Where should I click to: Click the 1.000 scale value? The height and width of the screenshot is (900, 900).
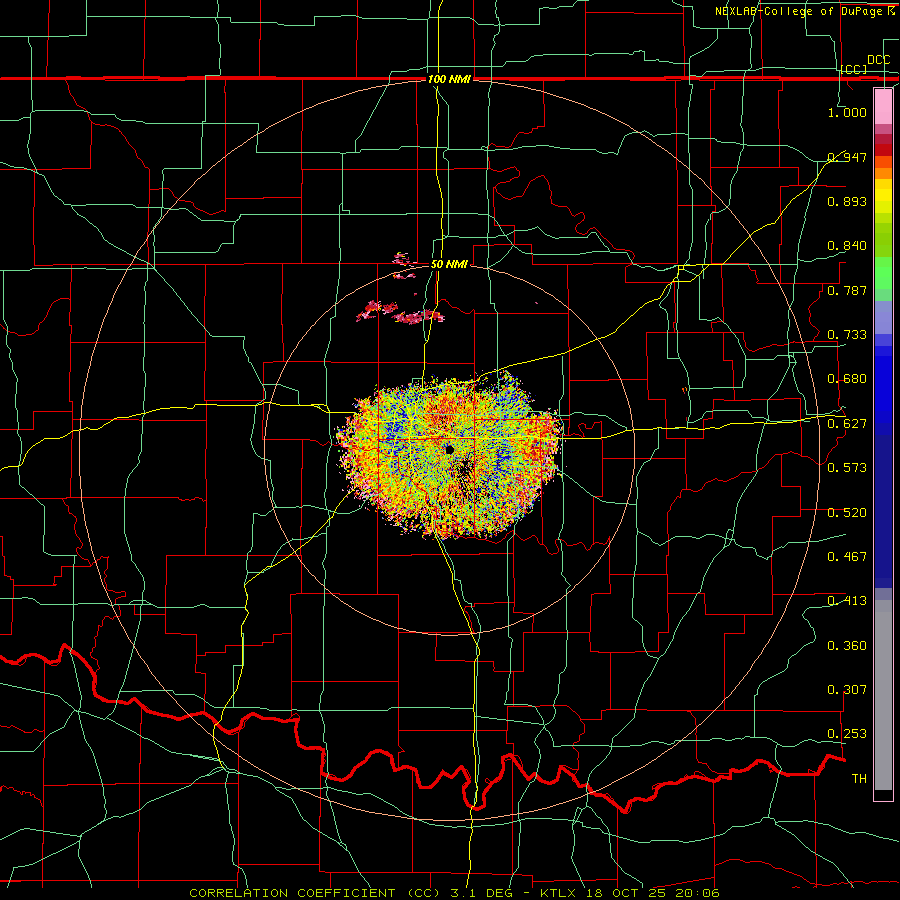[847, 112]
